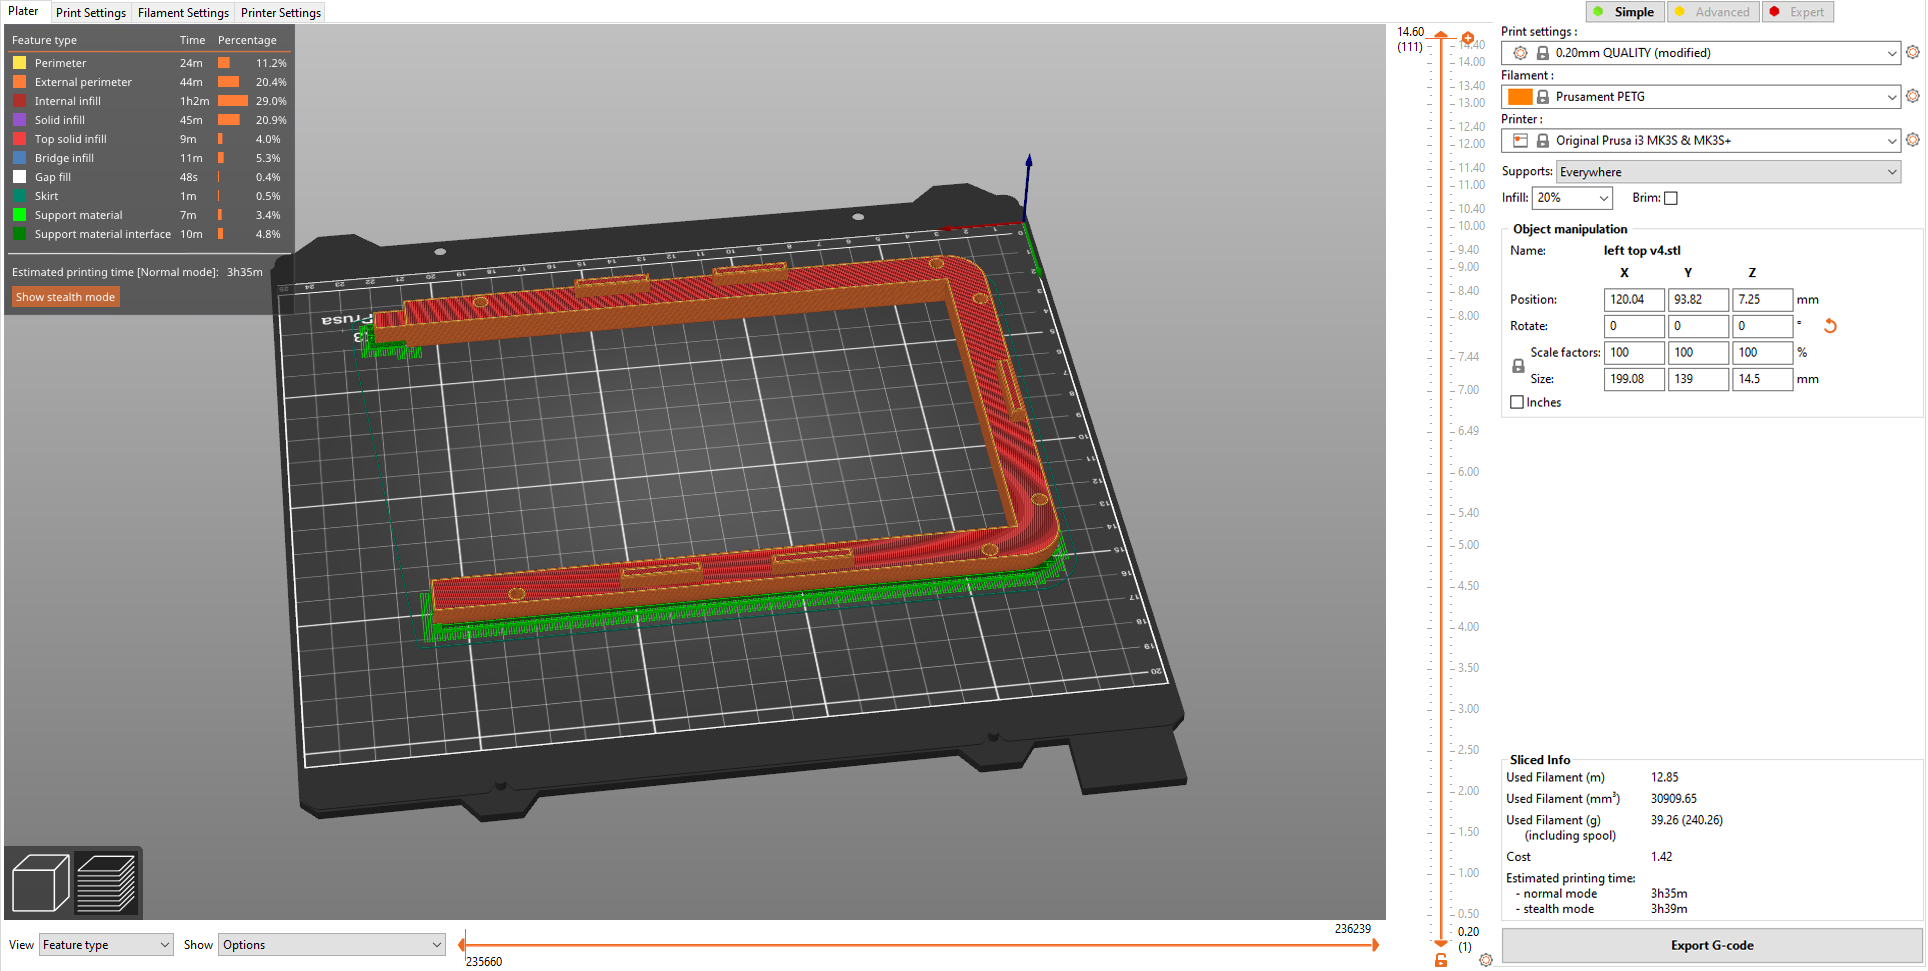Open Print settings gear options
Screen dimensions: 1928x971
pyautogui.click(x=1914, y=52)
